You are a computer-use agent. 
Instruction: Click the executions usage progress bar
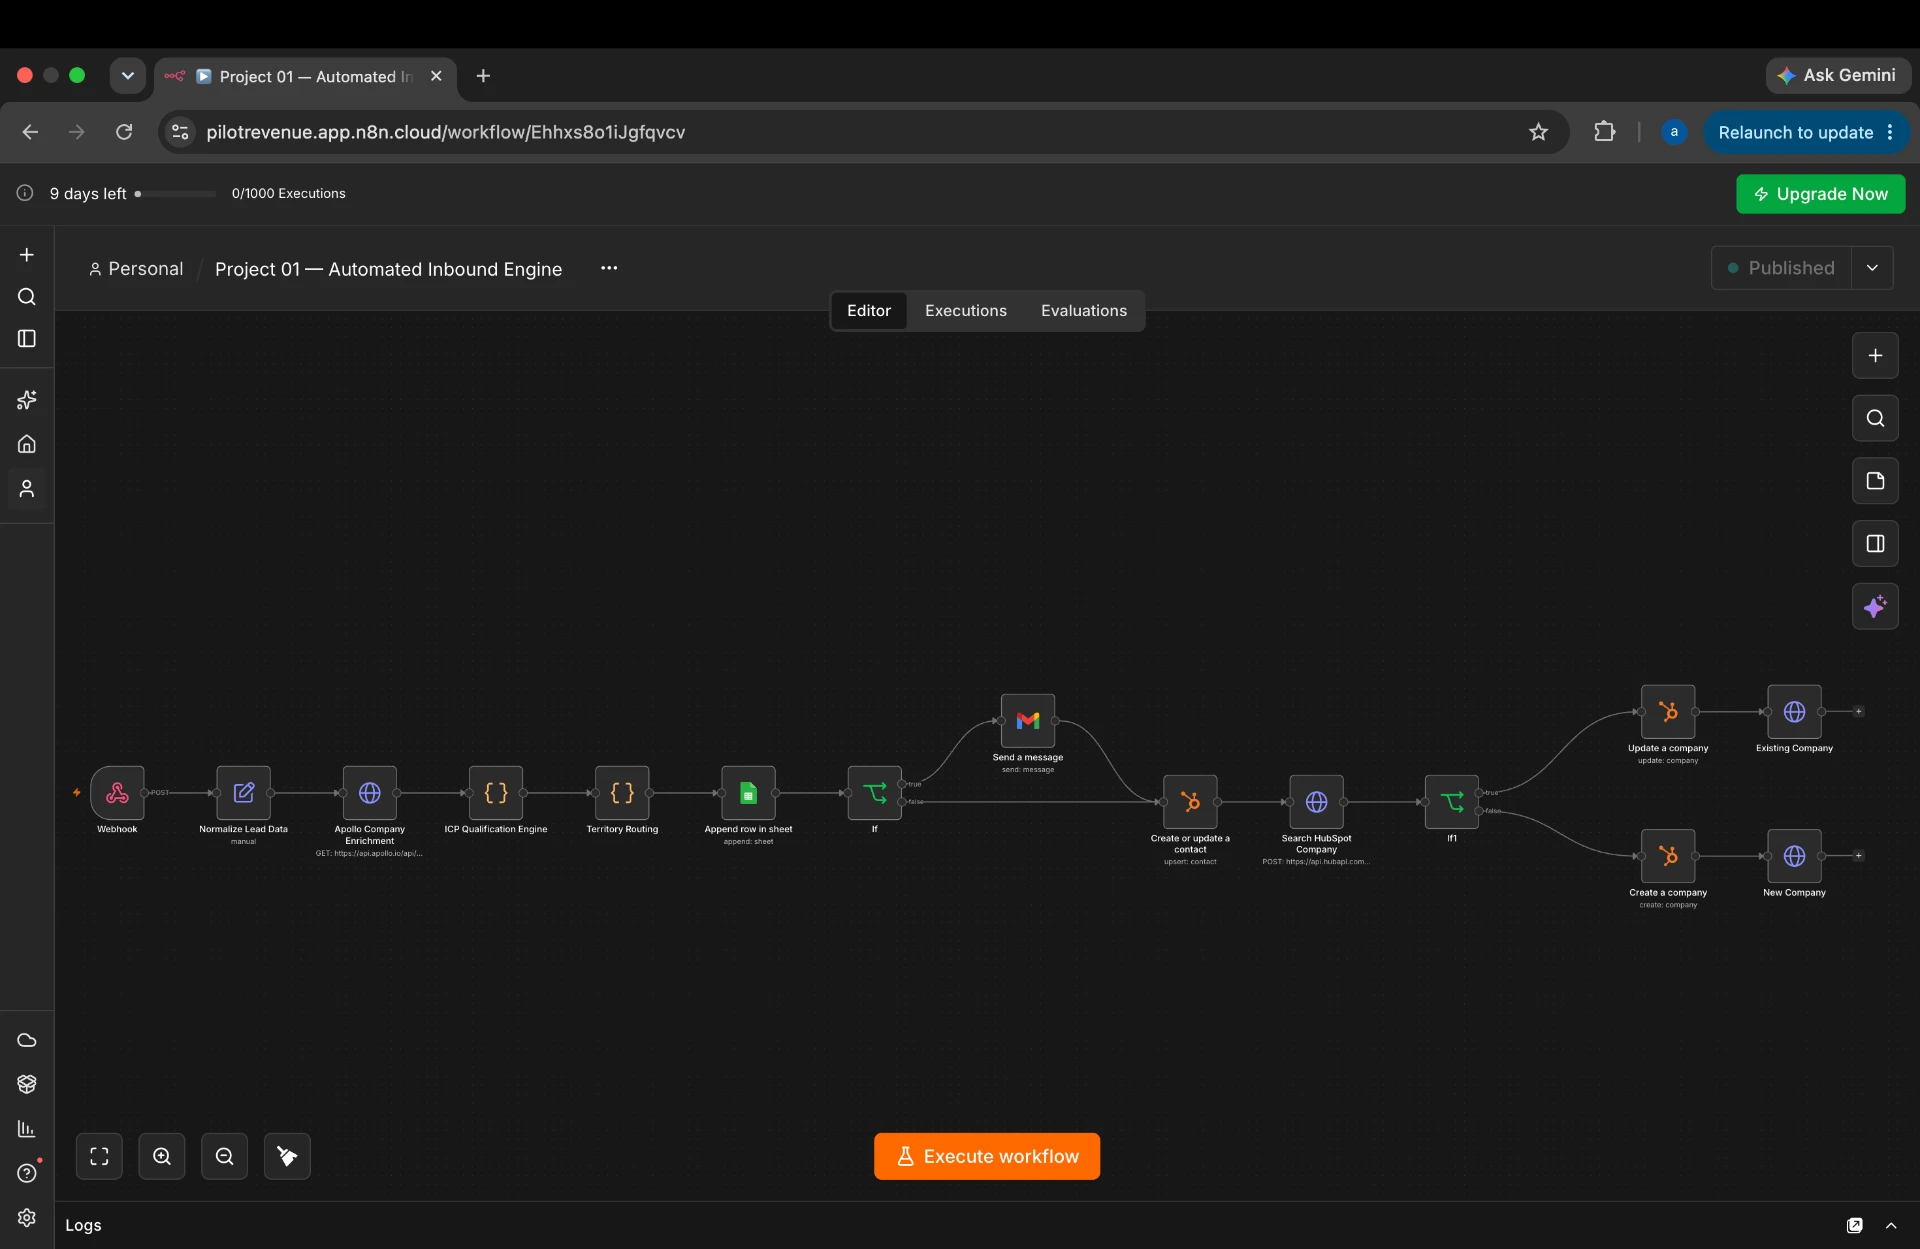coord(175,194)
